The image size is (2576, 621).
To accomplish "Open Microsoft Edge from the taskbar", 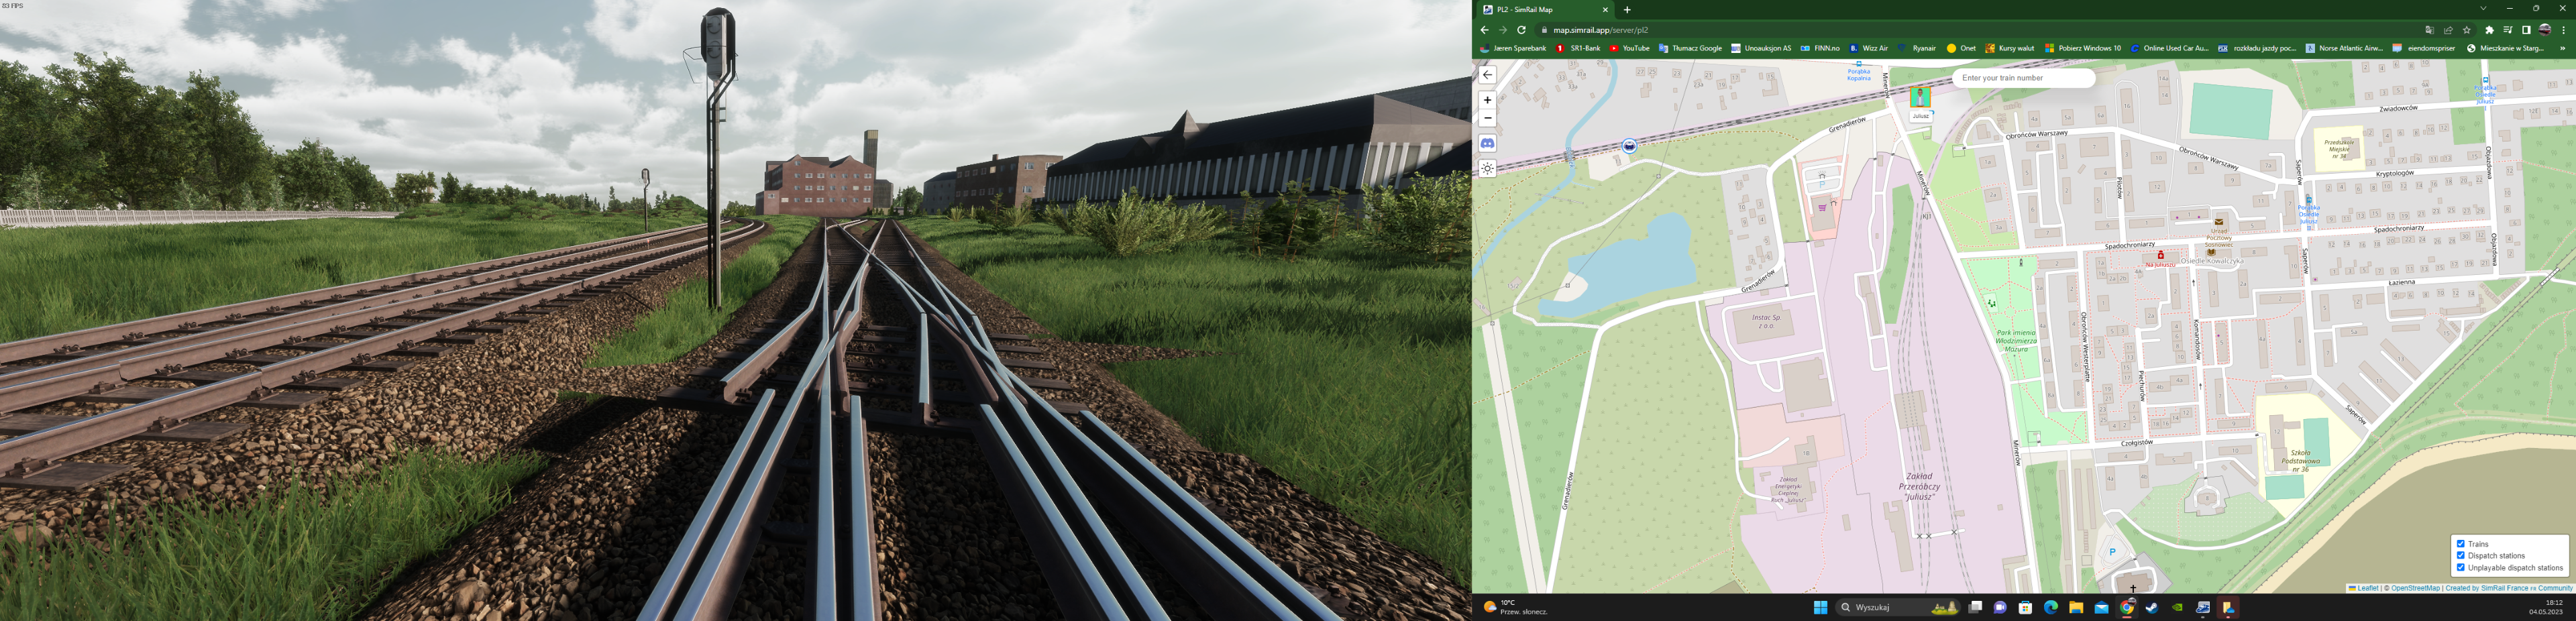I will pyautogui.click(x=2050, y=607).
